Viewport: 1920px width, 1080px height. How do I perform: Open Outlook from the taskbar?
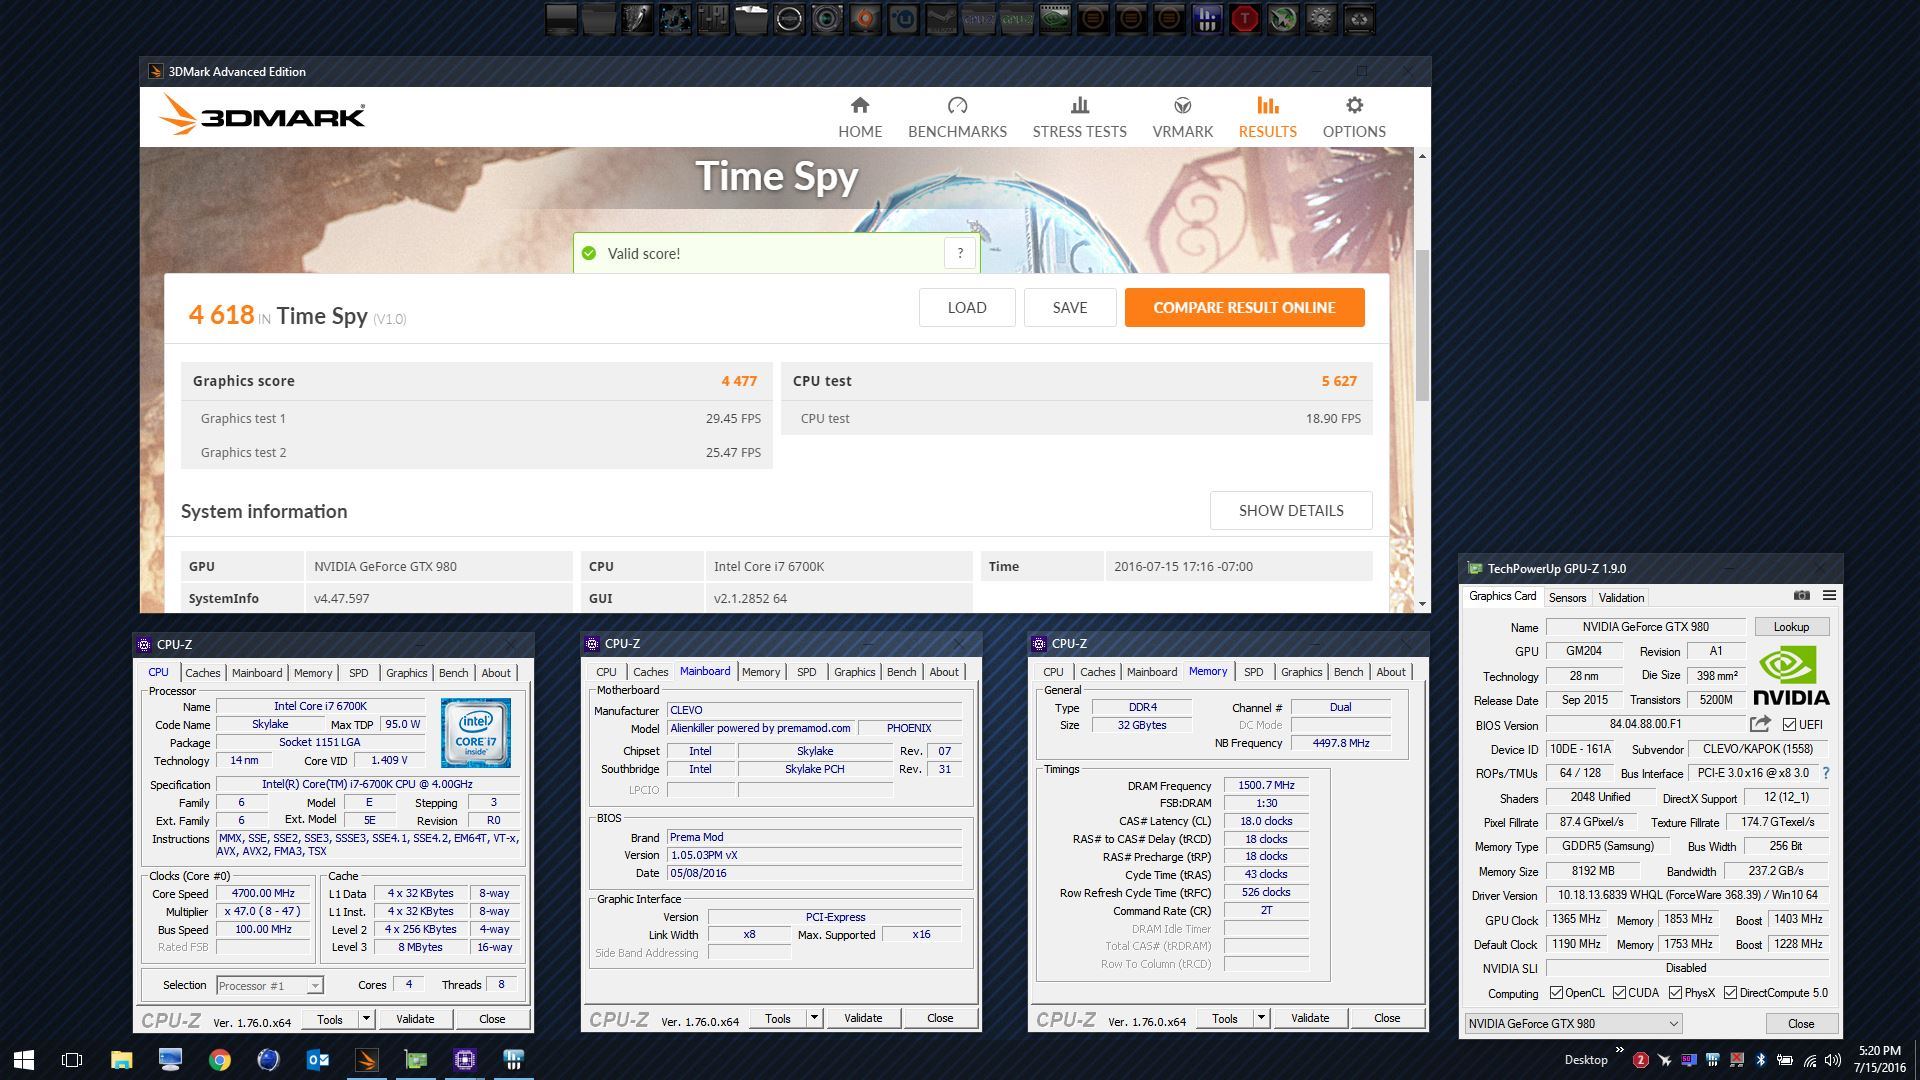pyautogui.click(x=317, y=1060)
